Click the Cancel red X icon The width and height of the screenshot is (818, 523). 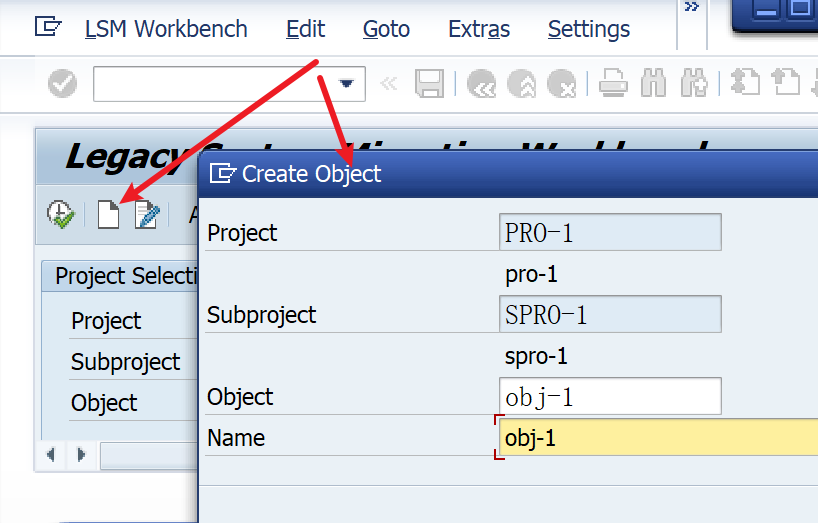tap(561, 83)
